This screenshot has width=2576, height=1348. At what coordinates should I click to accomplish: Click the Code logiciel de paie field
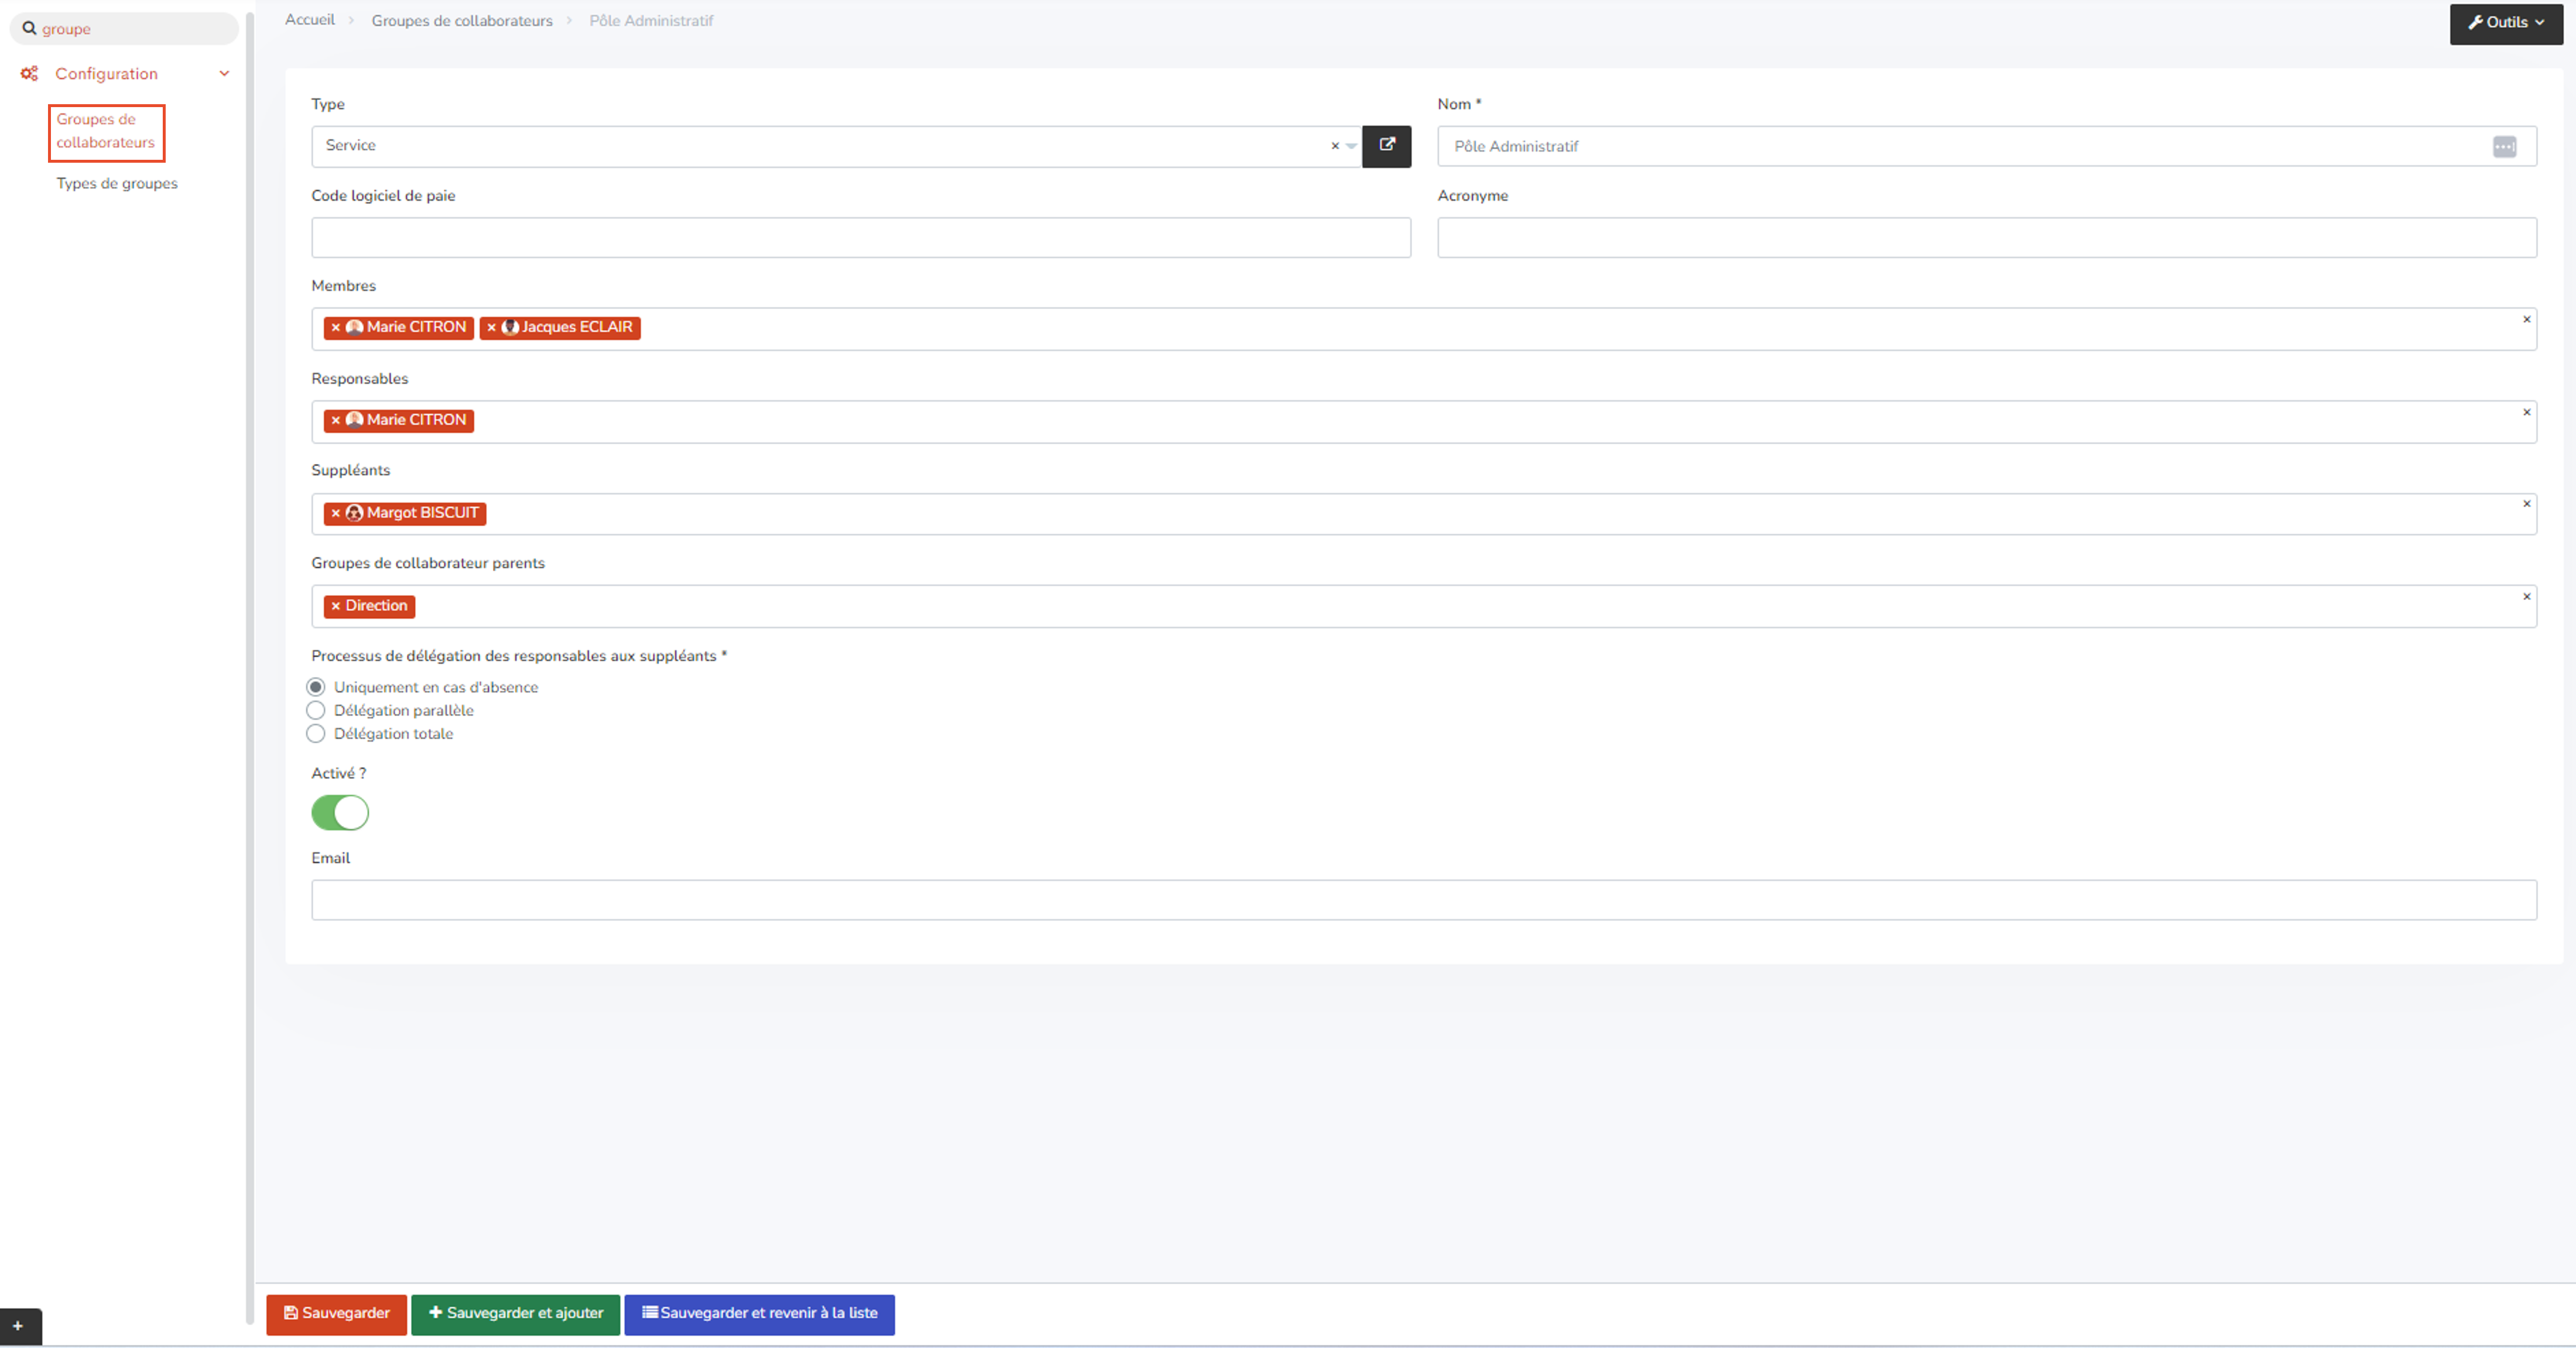click(x=861, y=238)
